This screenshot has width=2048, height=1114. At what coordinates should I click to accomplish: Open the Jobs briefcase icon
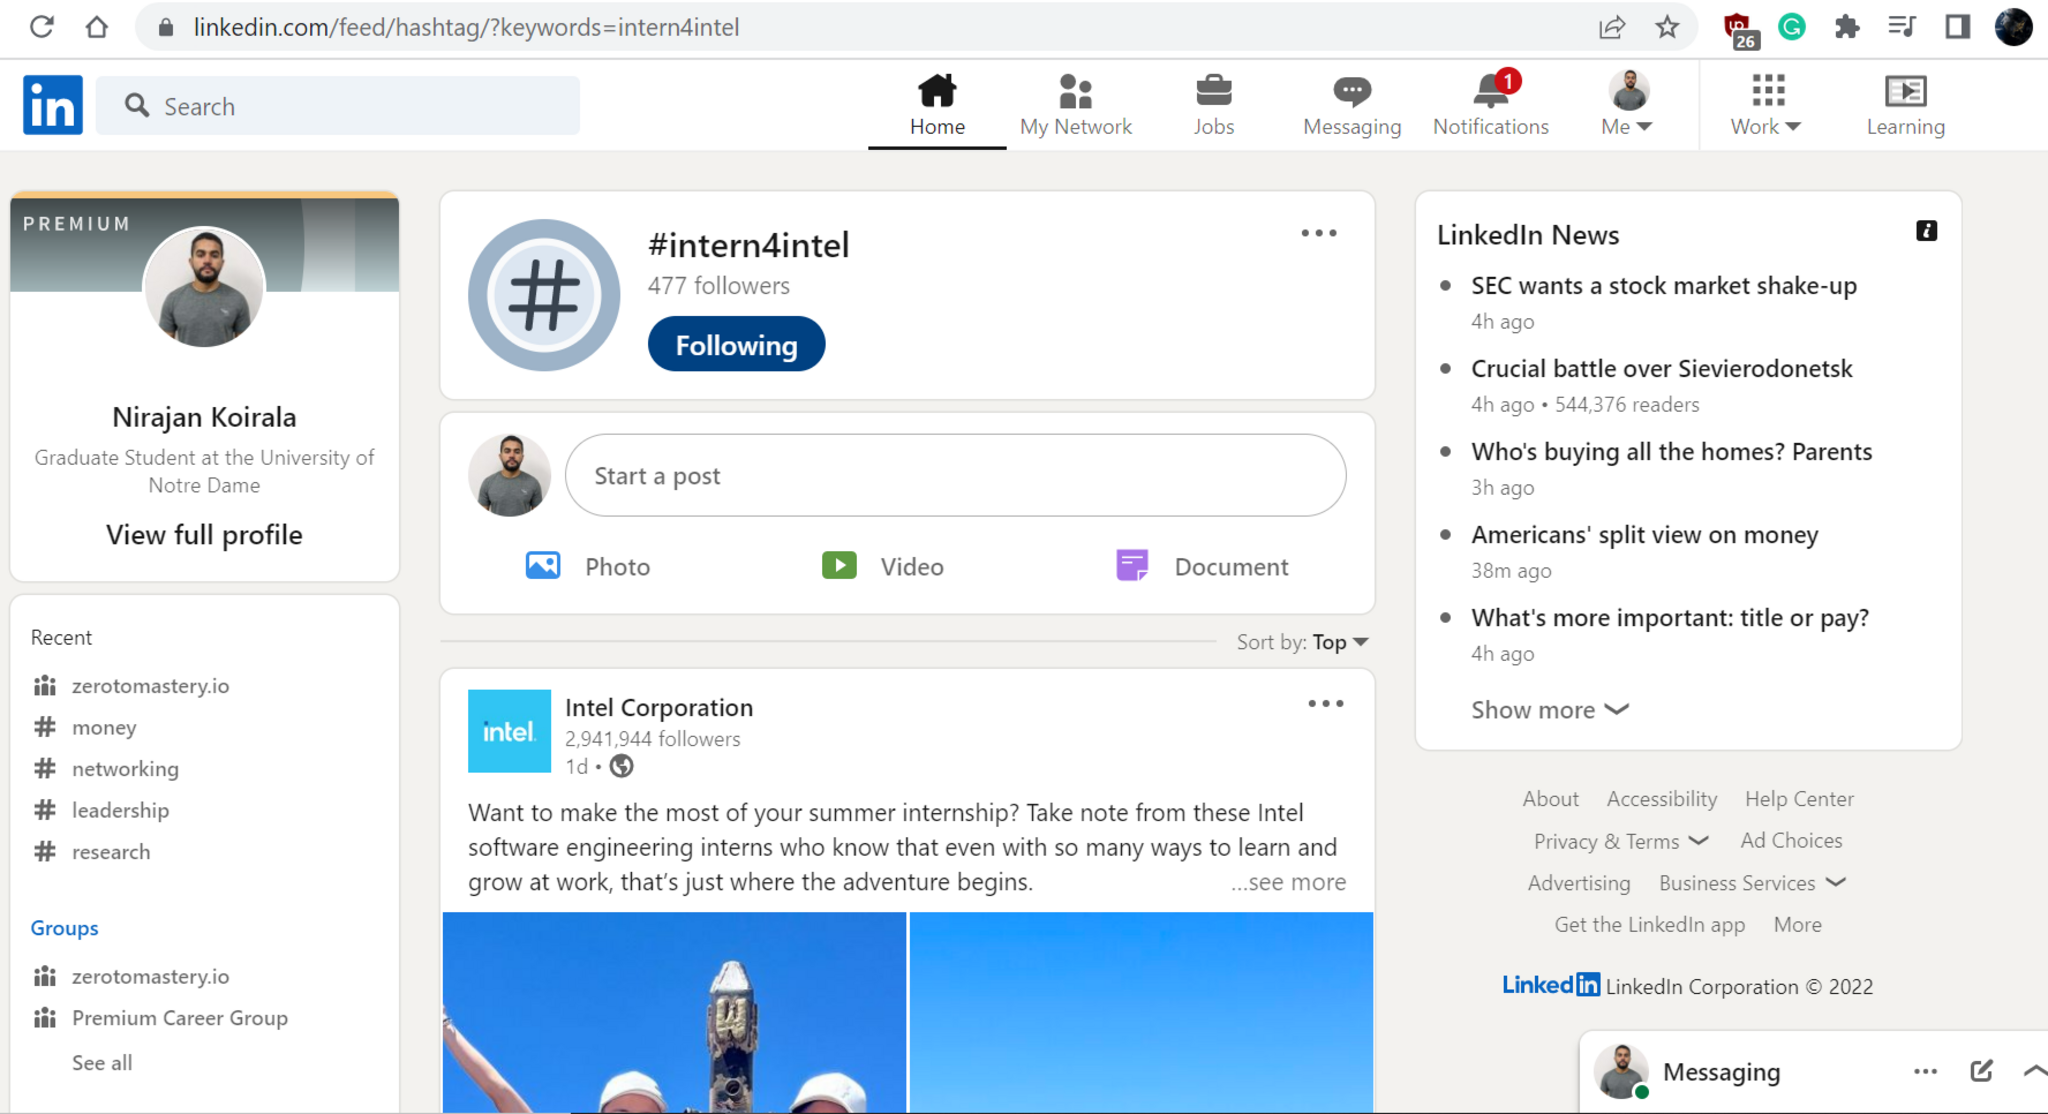click(1213, 92)
